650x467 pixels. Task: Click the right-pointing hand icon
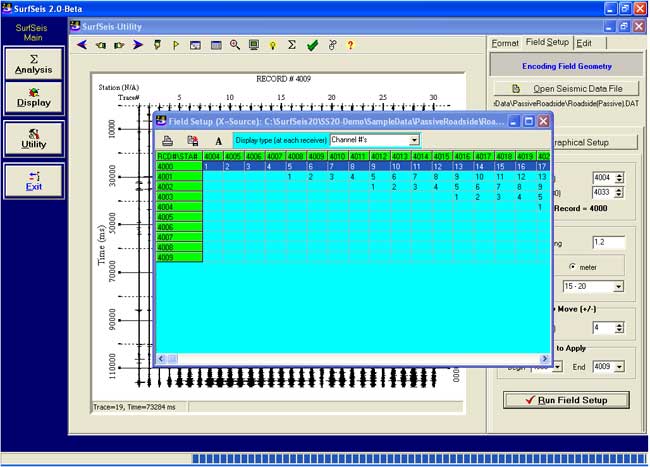tap(119, 45)
